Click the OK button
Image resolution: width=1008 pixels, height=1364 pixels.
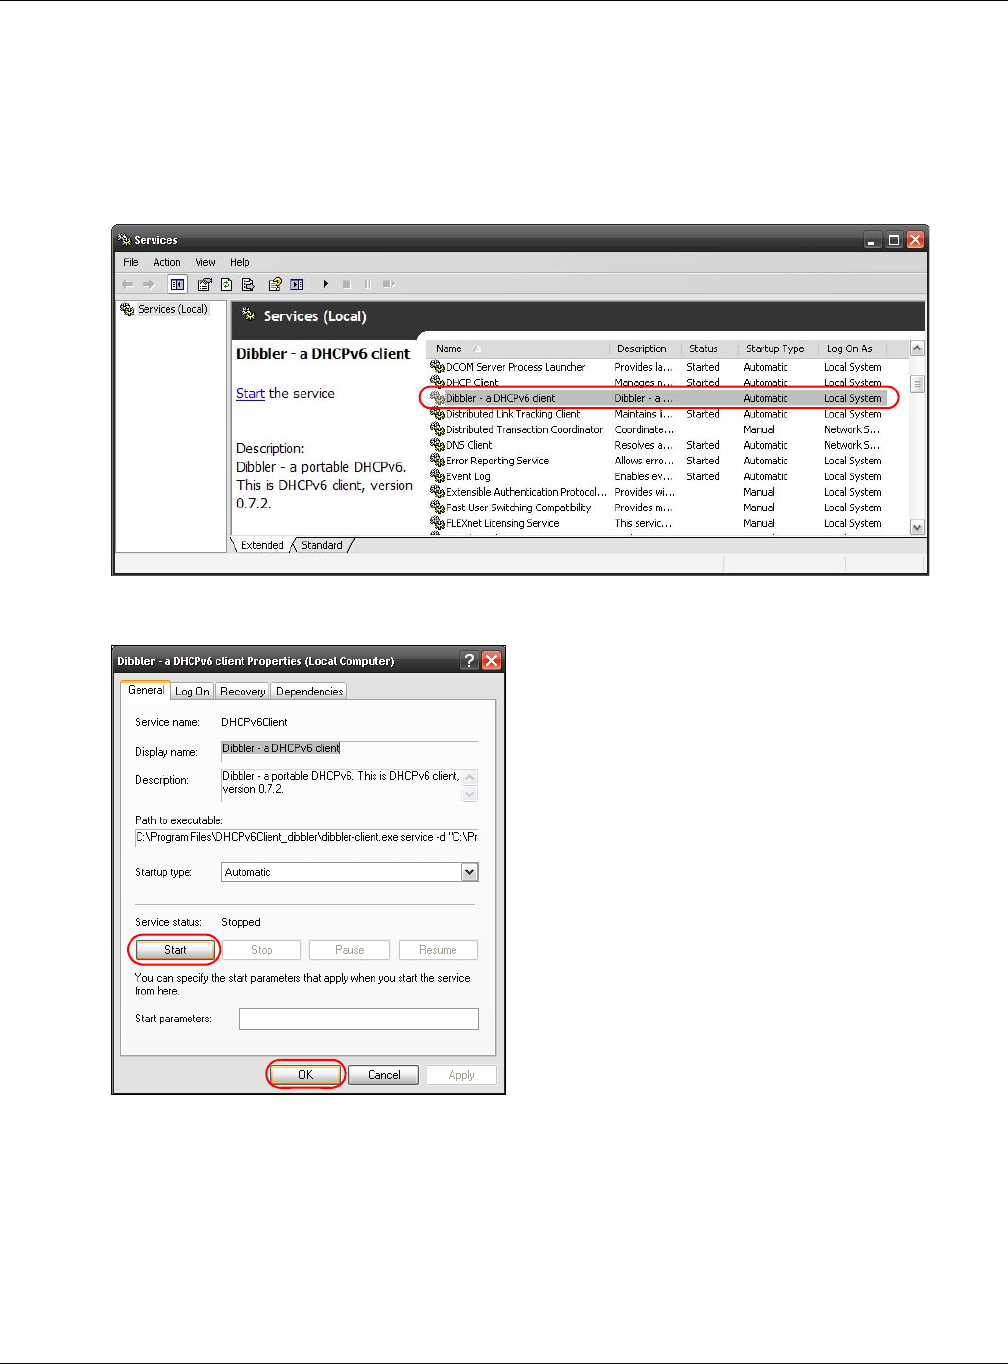[x=306, y=1075]
